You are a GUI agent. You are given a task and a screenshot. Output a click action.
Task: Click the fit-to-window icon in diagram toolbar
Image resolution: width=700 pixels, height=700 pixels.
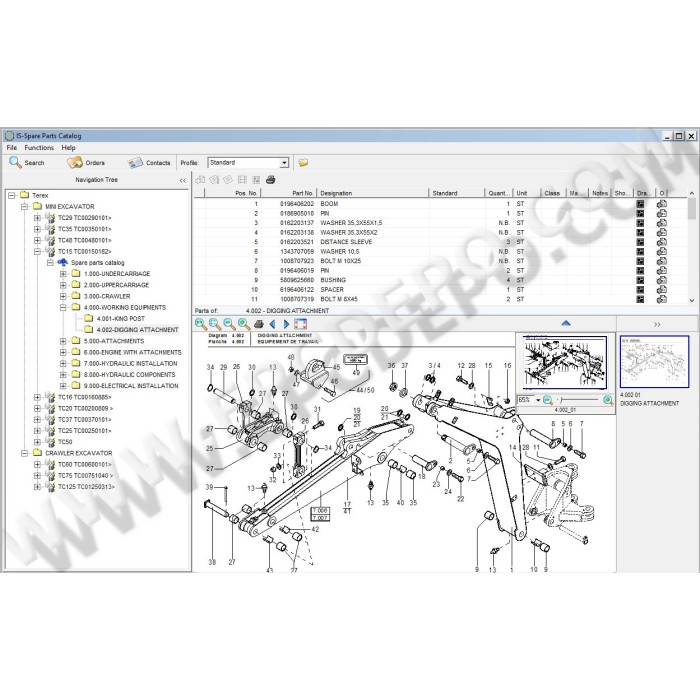coord(300,324)
